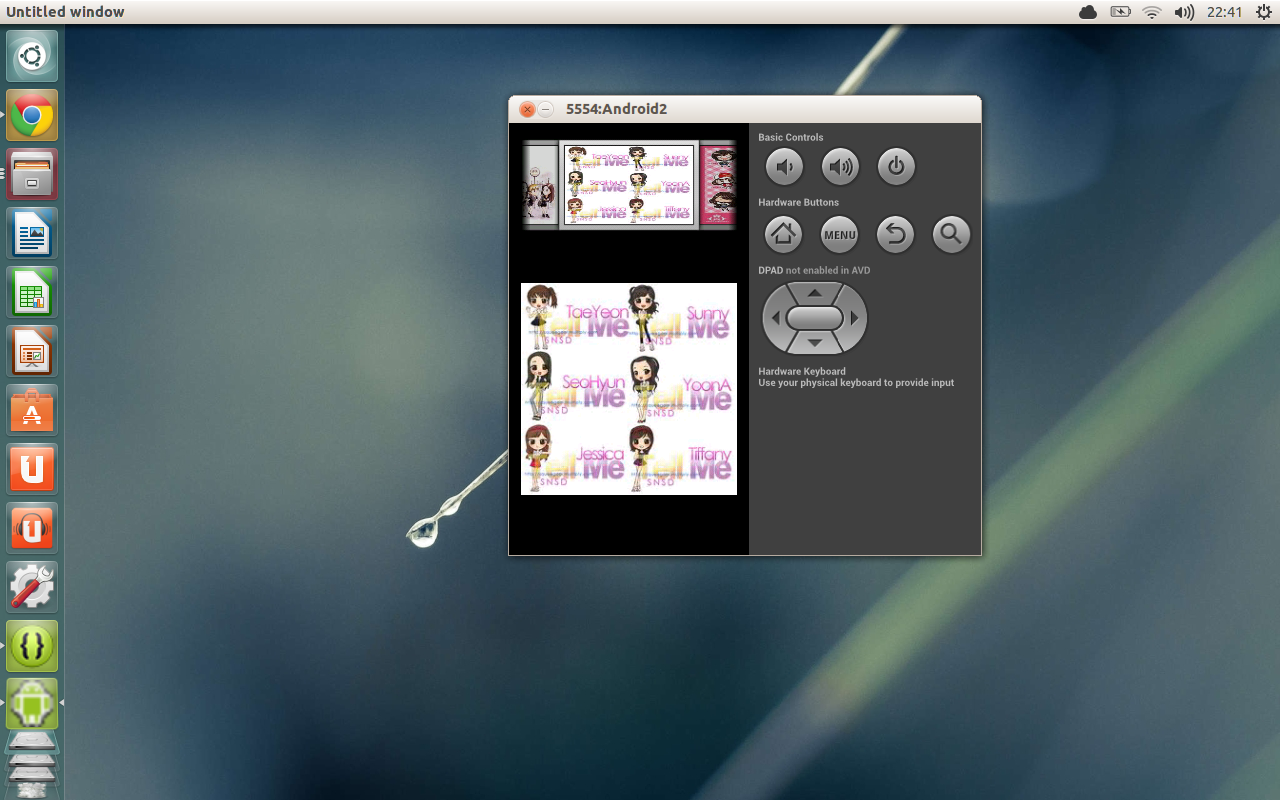Open the Ubuntu Dash from launcher
The width and height of the screenshot is (1280, 800).
tap(32, 56)
